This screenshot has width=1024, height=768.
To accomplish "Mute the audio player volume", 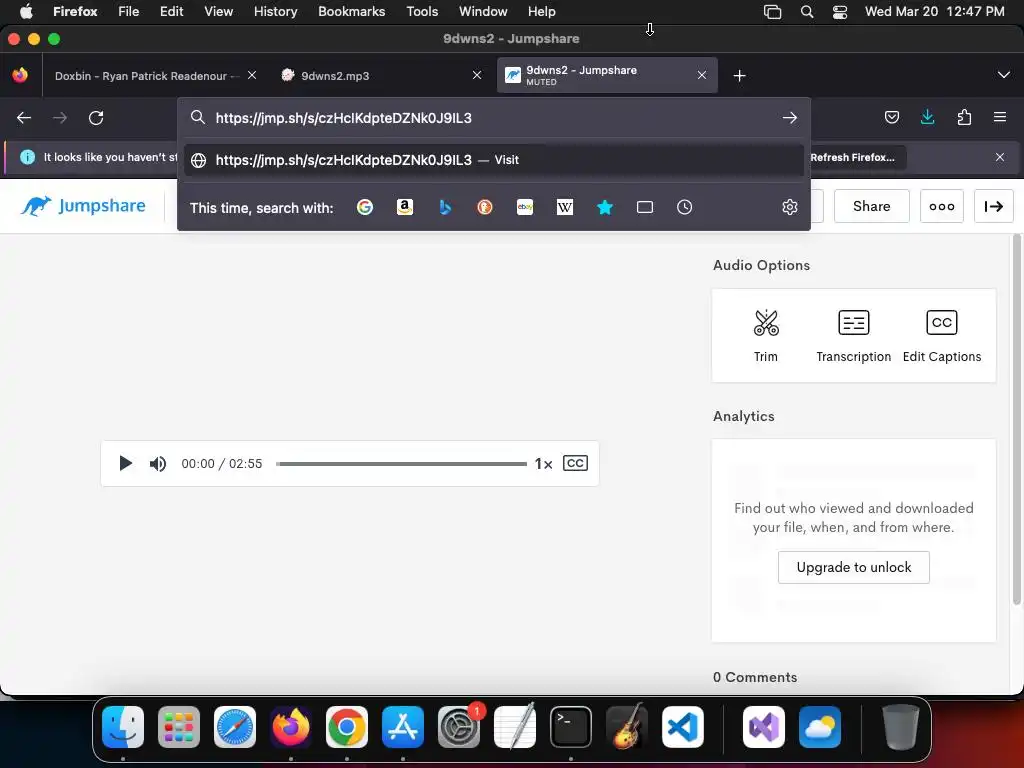I will tap(157, 464).
